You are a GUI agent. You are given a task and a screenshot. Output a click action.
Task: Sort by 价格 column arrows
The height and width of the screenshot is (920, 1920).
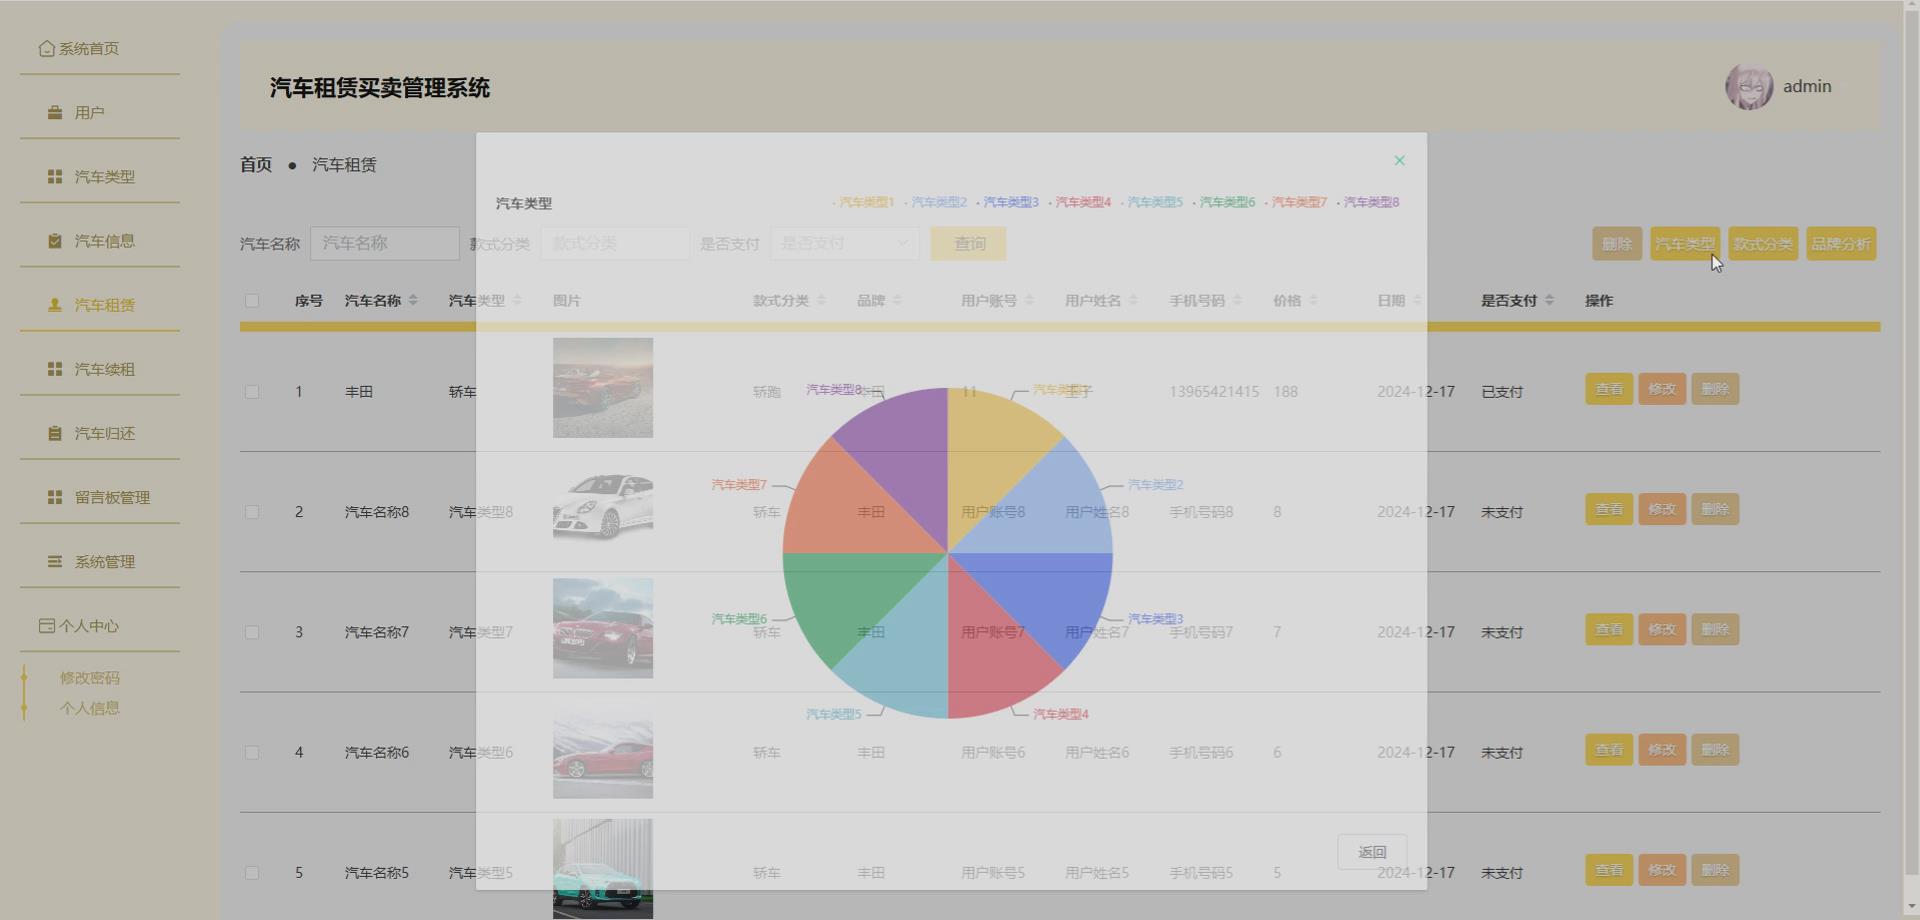(x=1313, y=300)
